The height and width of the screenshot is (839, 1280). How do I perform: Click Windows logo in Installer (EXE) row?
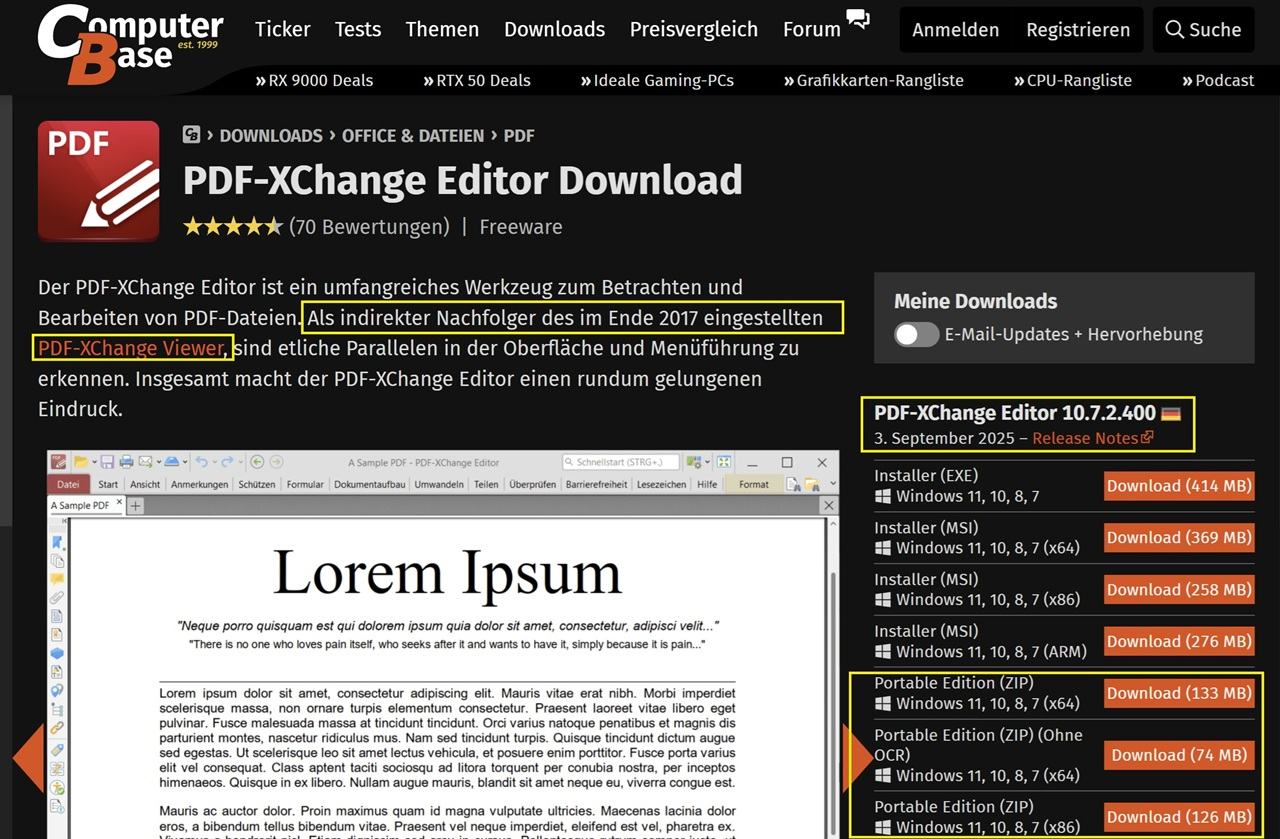click(x=882, y=496)
